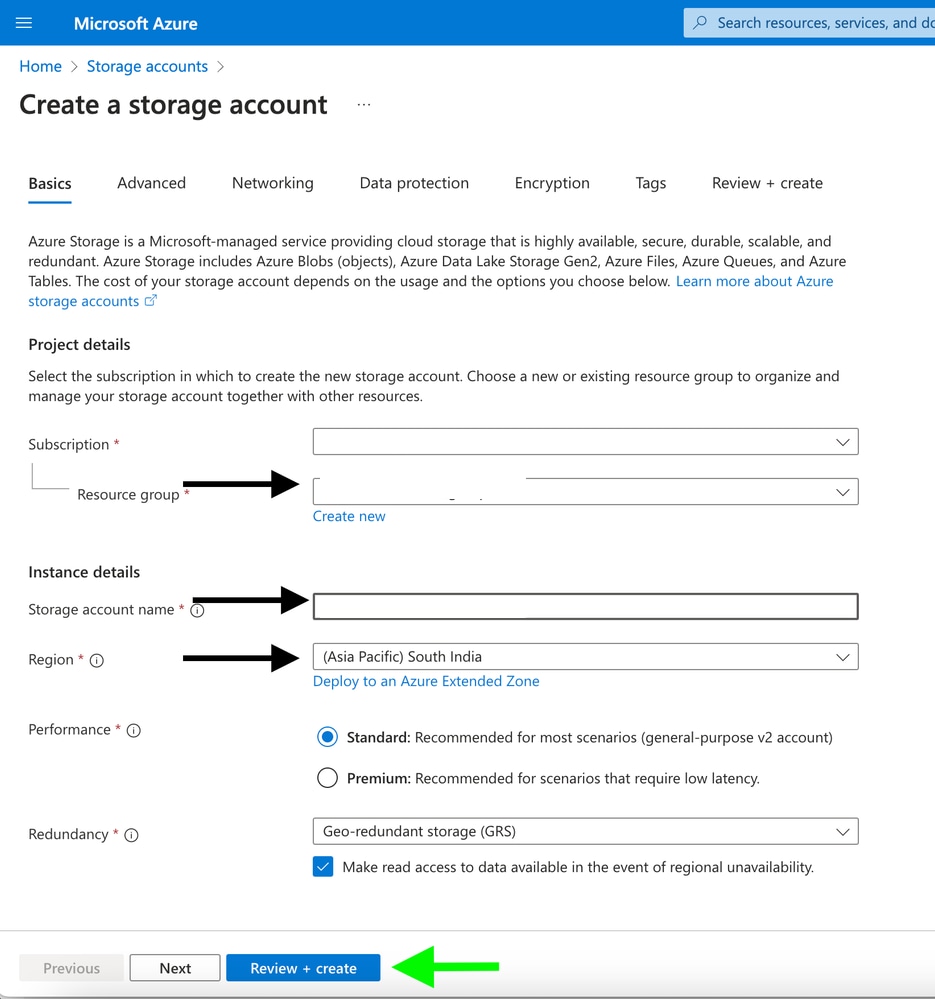935x999 pixels.
Task: Switch to the Encryption tab
Action: (x=552, y=183)
